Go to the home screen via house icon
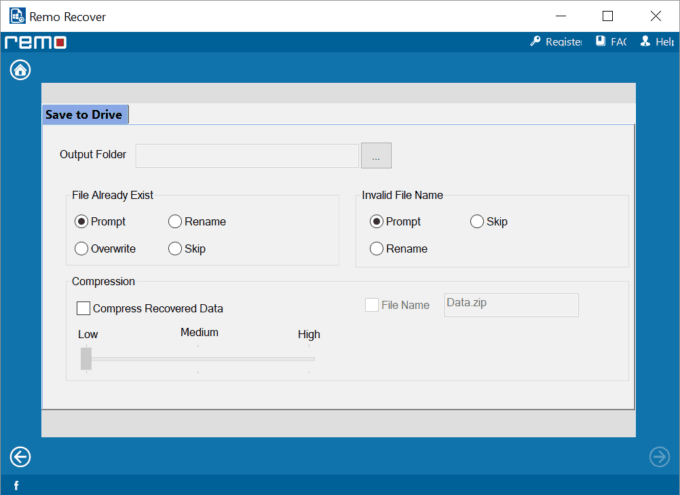The width and height of the screenshot is (680, 495). (x=20, y=70)
